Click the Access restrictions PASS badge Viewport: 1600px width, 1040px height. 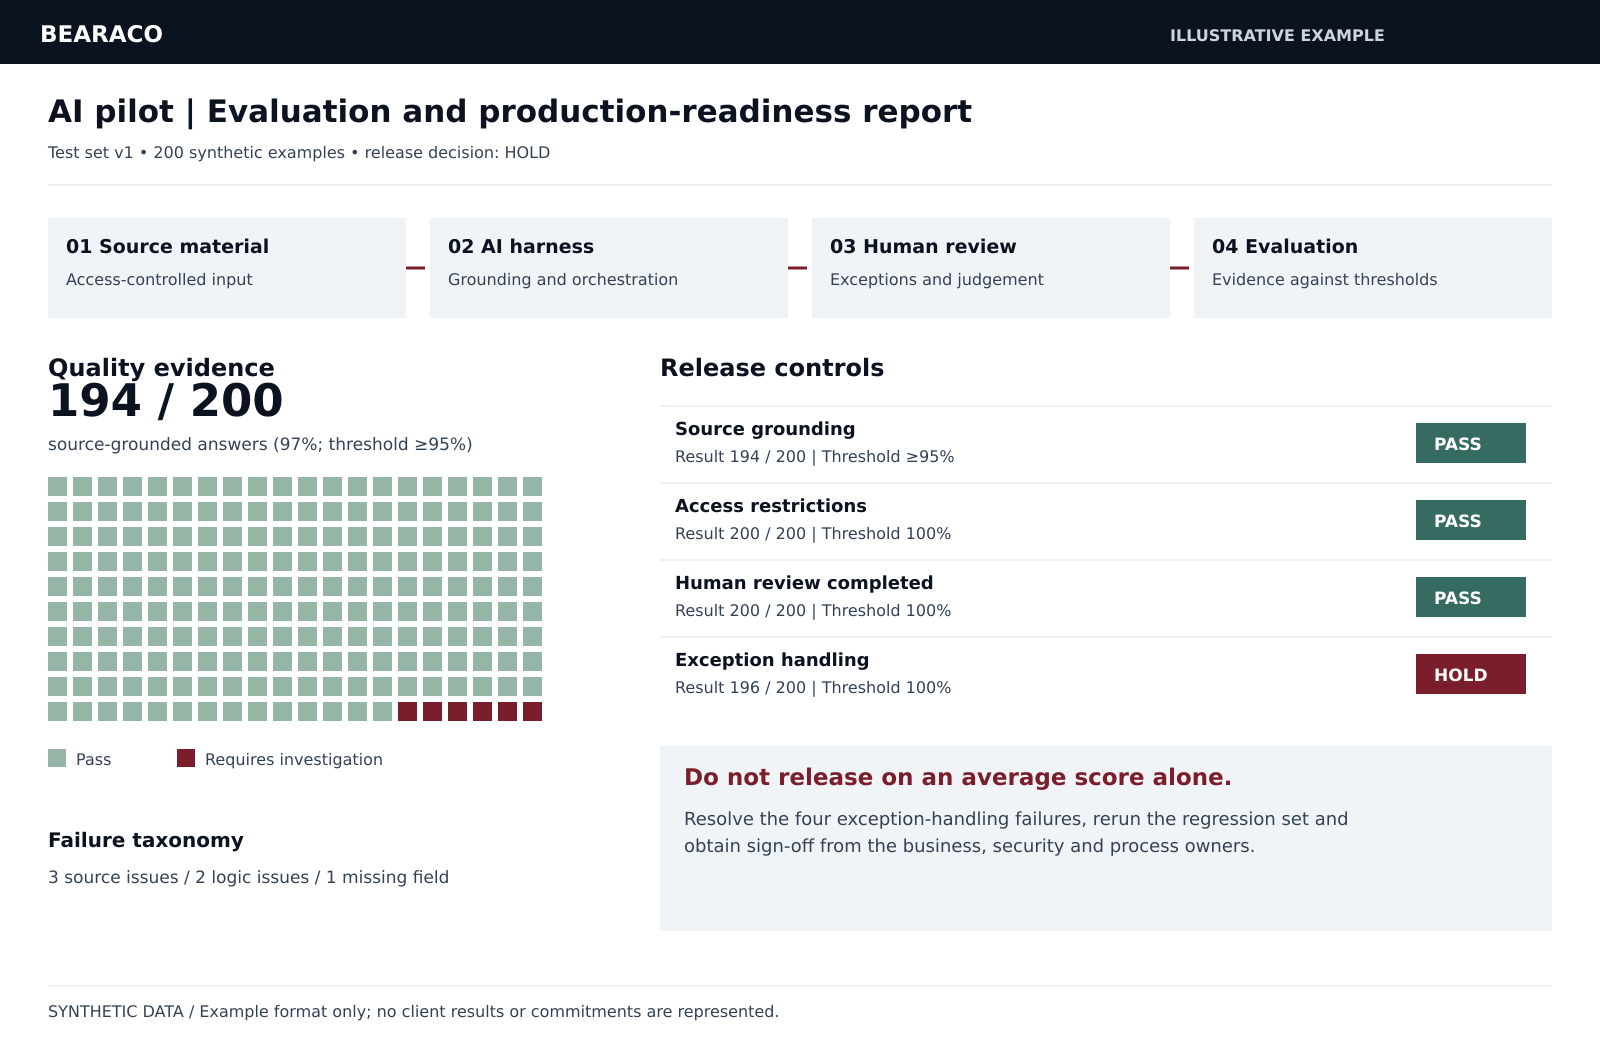click(1471, 520)
